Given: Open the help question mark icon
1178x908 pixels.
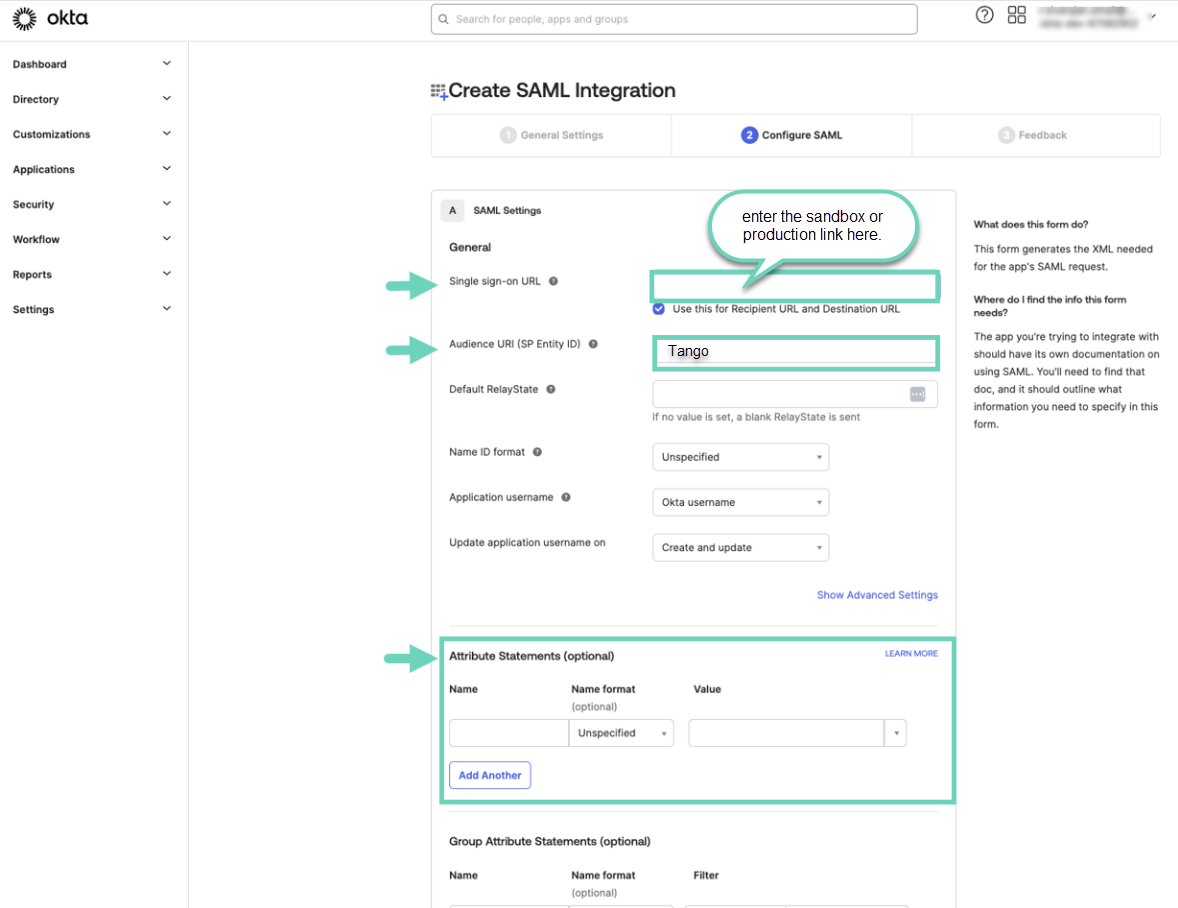Looking at the screenshot, I should click(984, 15).
